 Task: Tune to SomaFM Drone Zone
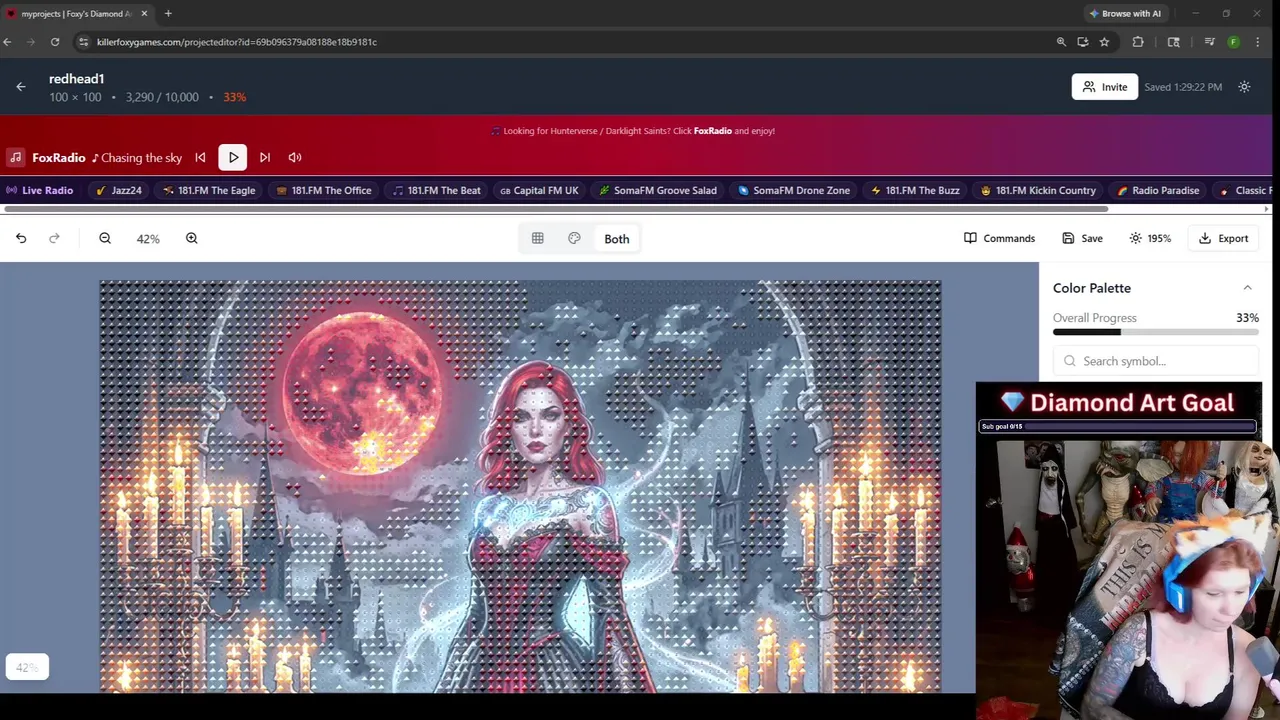(x=794, y=190)
